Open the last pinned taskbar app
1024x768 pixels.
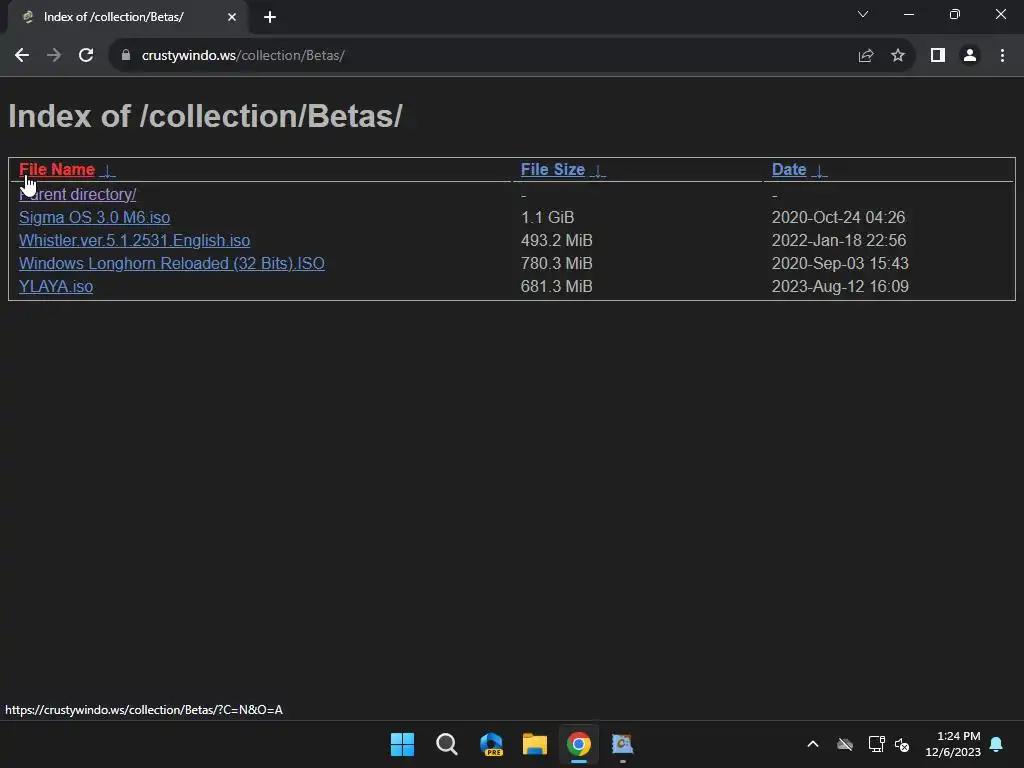point(622,744)
